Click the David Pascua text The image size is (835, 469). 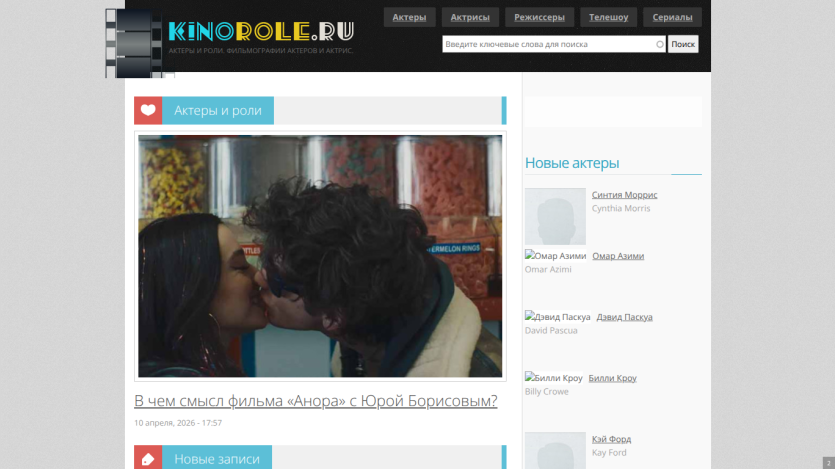(x=551, y=331)
